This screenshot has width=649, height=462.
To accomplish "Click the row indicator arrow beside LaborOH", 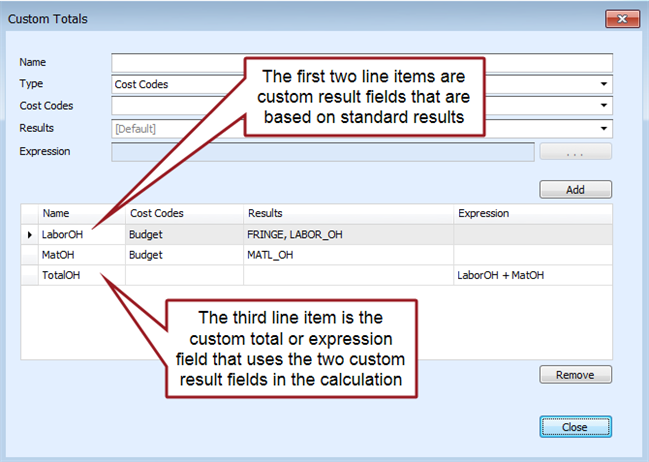I will click(x=29, y=234).
